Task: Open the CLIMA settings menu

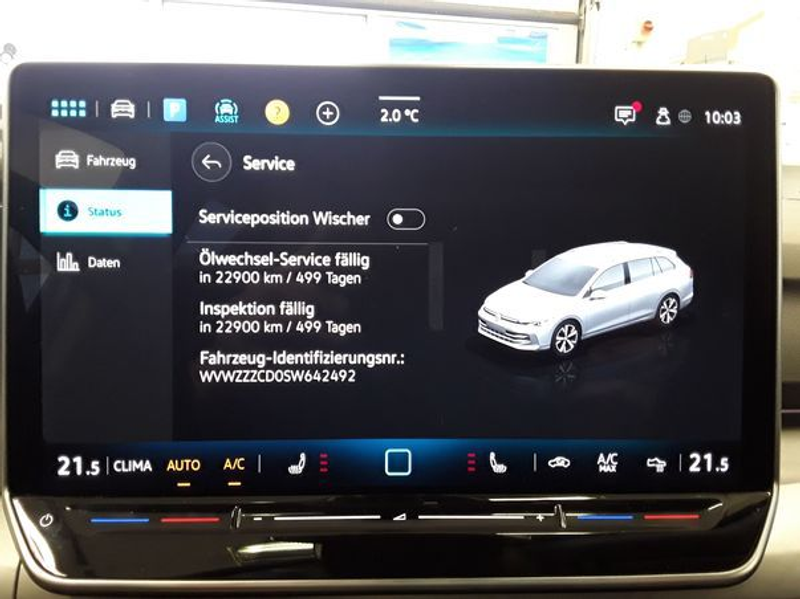Action: point(132,465)
